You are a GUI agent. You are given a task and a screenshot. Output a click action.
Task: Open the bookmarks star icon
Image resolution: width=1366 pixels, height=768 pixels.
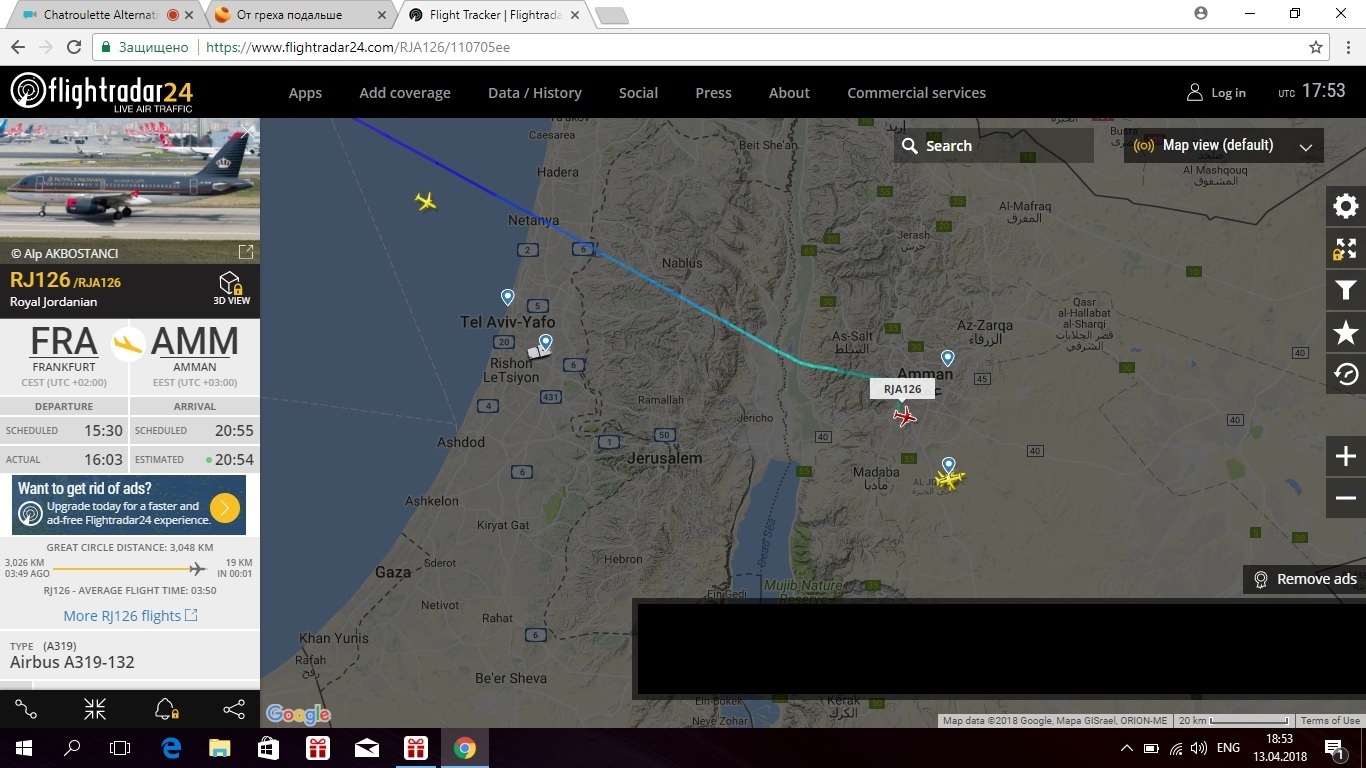tap(1346, 333)
